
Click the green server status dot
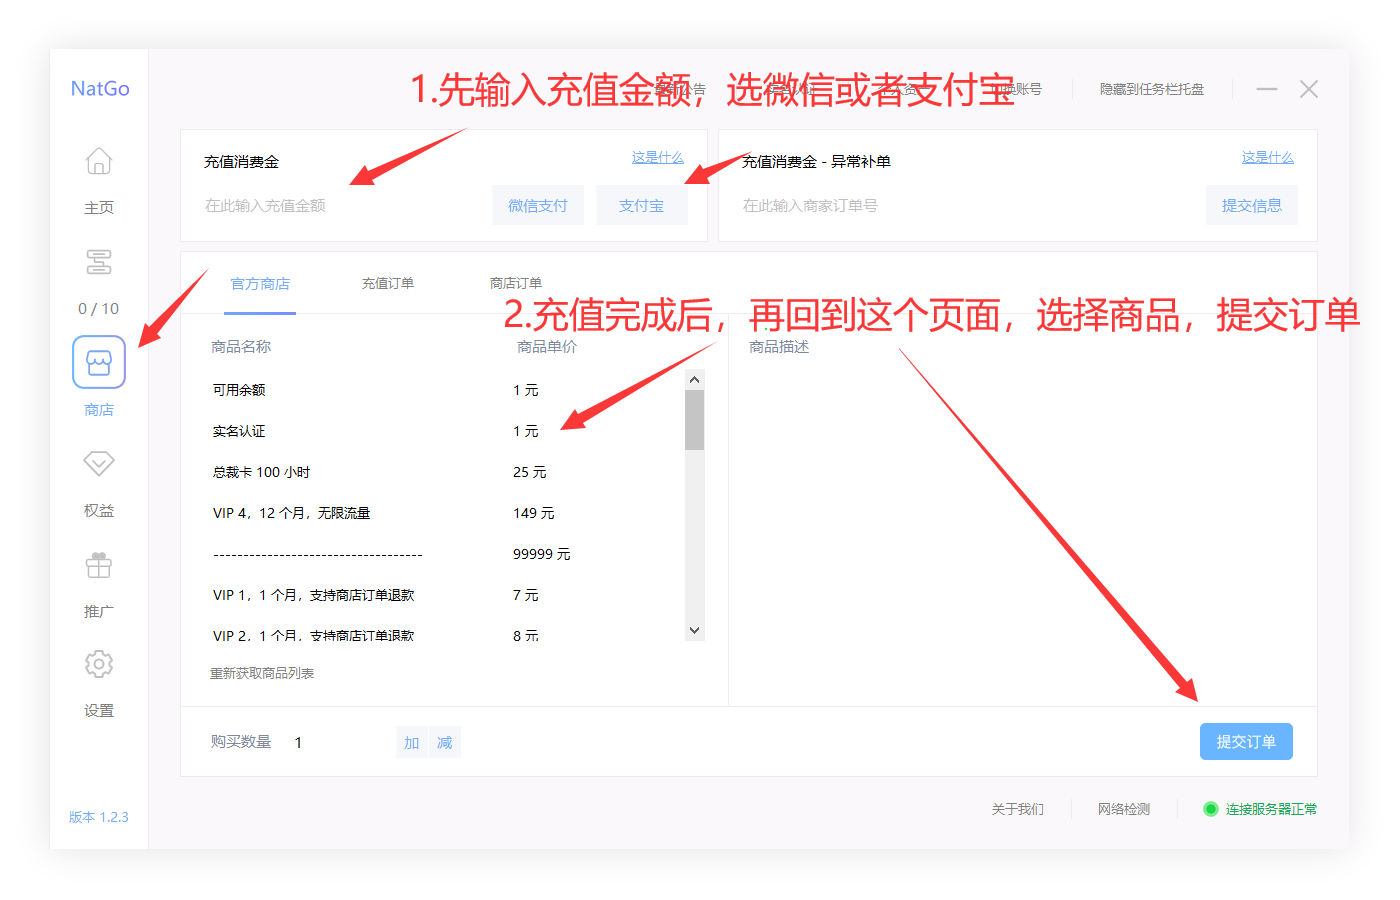pos(1211,810)
